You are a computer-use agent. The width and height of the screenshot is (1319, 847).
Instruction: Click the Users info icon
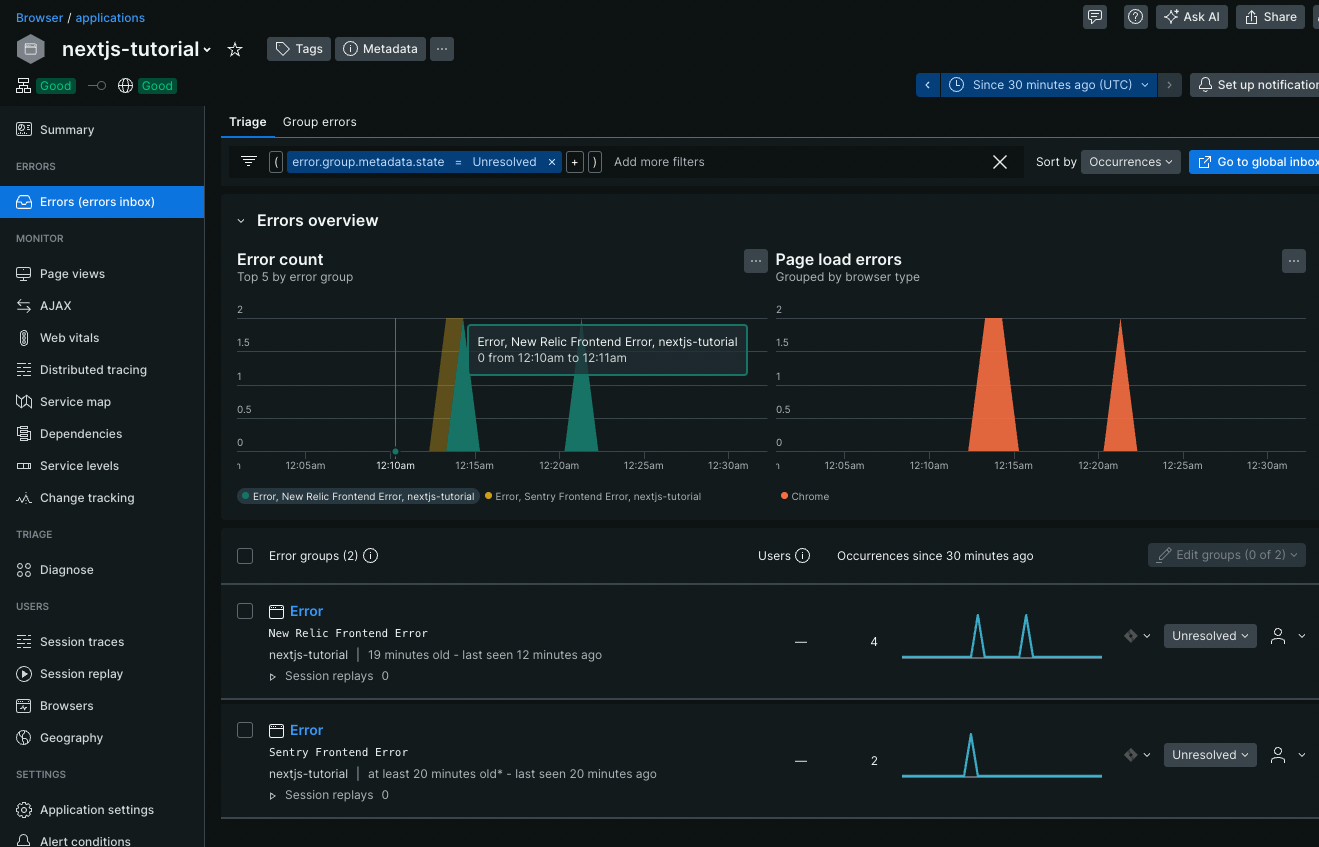coord(802,556)
